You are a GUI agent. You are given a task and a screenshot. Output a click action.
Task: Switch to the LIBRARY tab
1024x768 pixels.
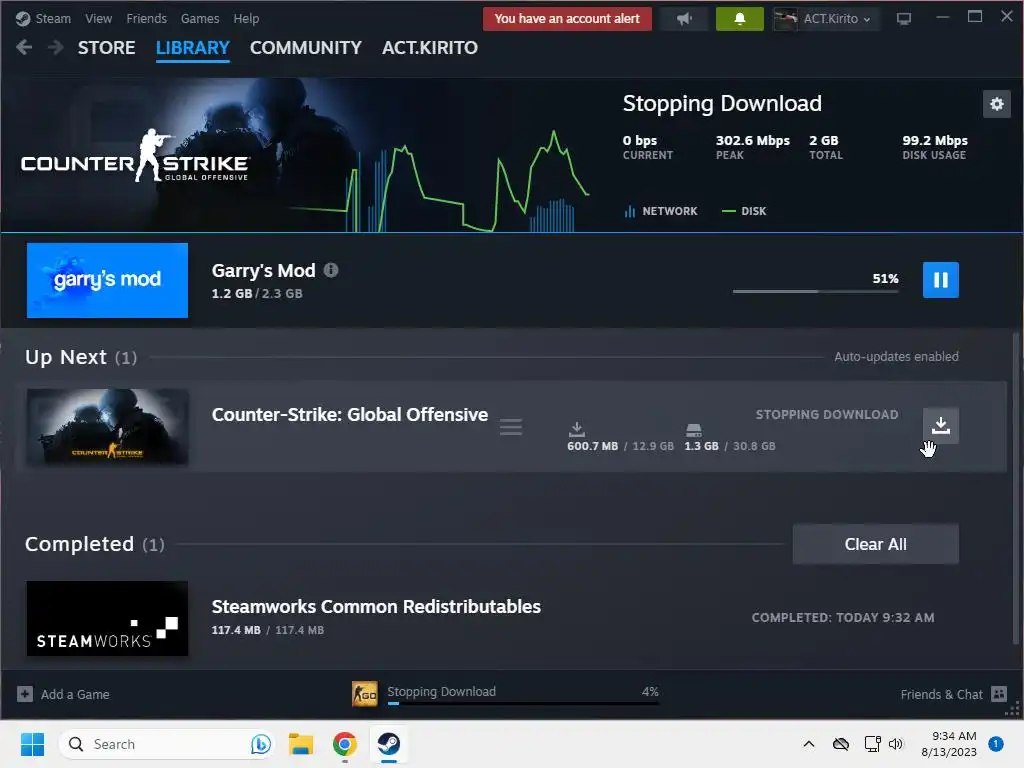[x=193, y=48]
